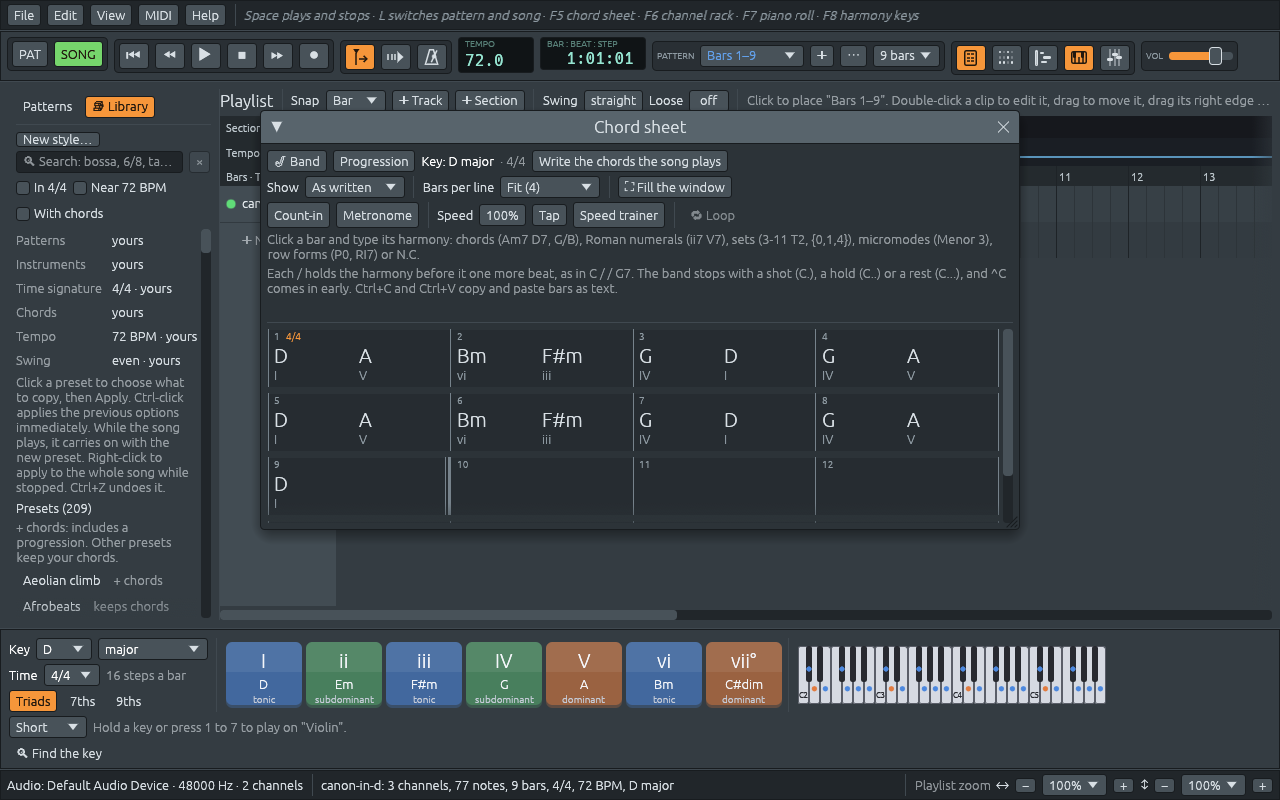Clear the library search with the X button
This screenshot has height=800, width=1280.
[199, 162]
